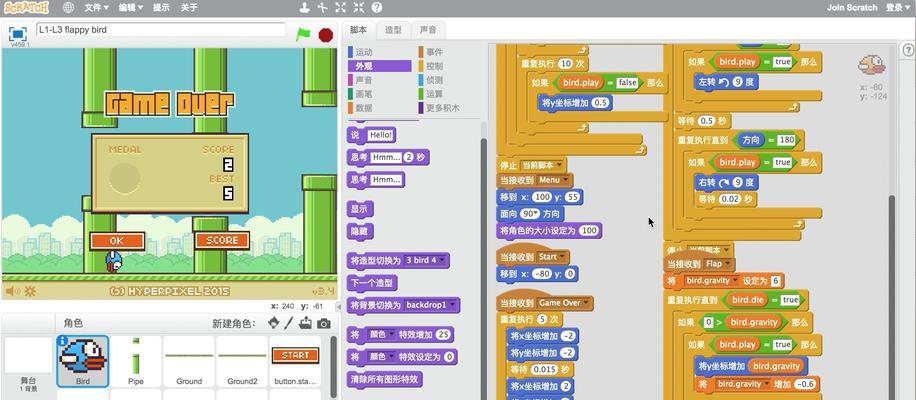The width and height of the screenshot is (916, 400).
Task: Toggle the game sound speaker icon
Action: pos(11,291)
